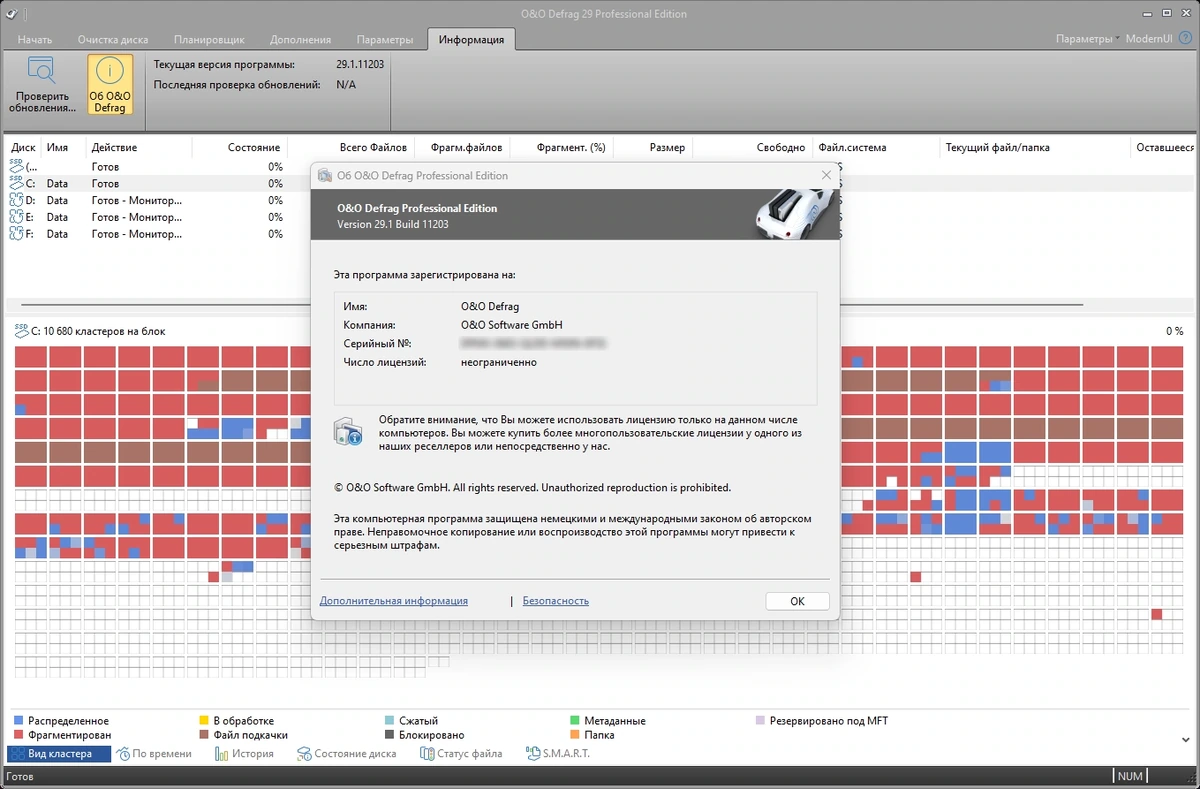Sort by the Свободно column header
The height and width of the screenshot is (789, 1200).
pos(781,147)
